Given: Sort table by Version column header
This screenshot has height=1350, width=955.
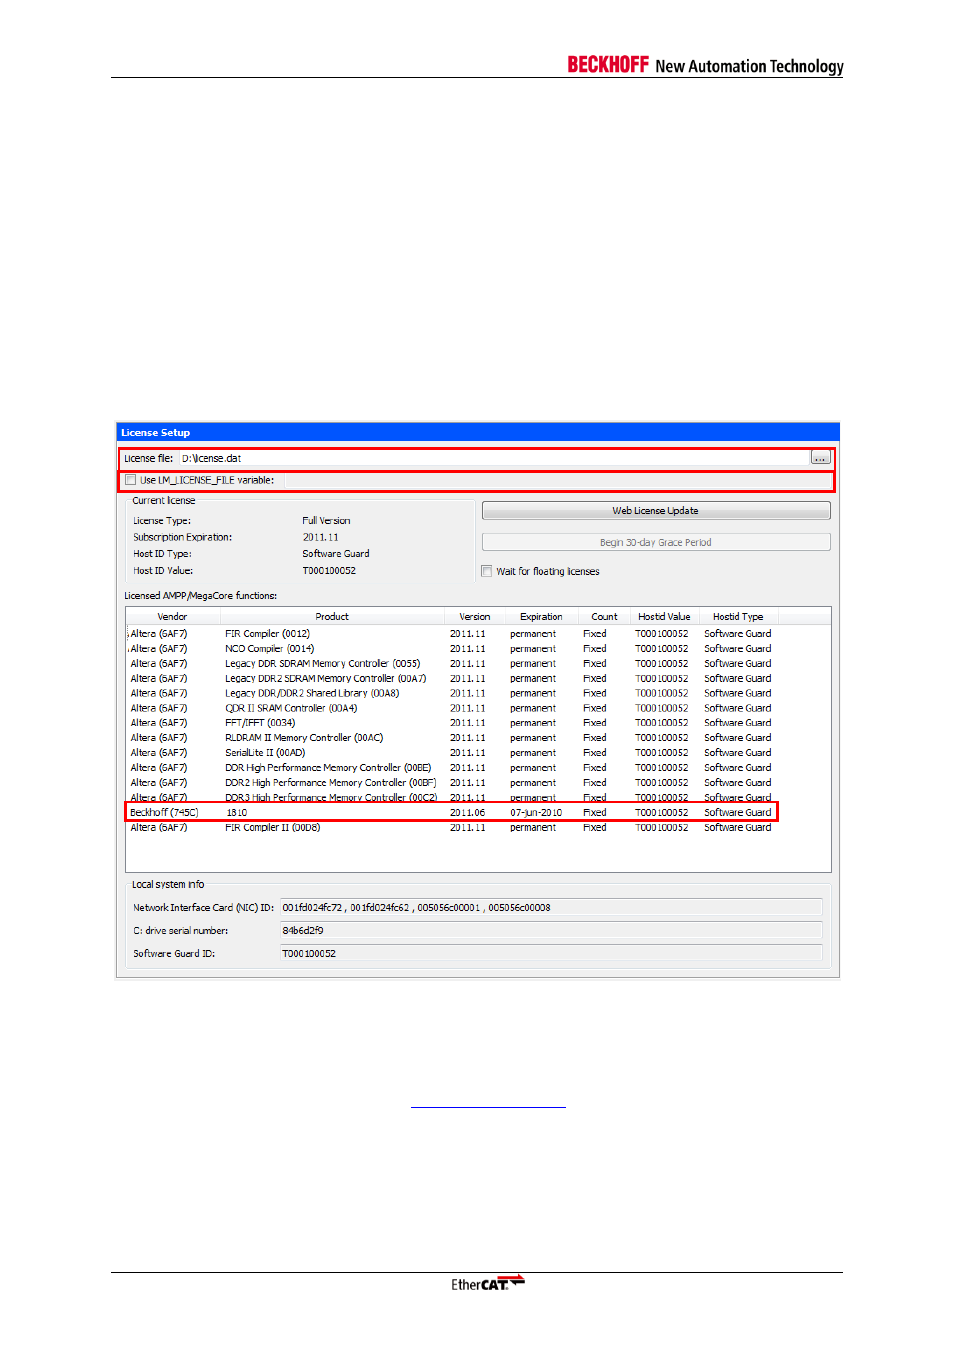Looking at the screenshot, I should point(475,617).
